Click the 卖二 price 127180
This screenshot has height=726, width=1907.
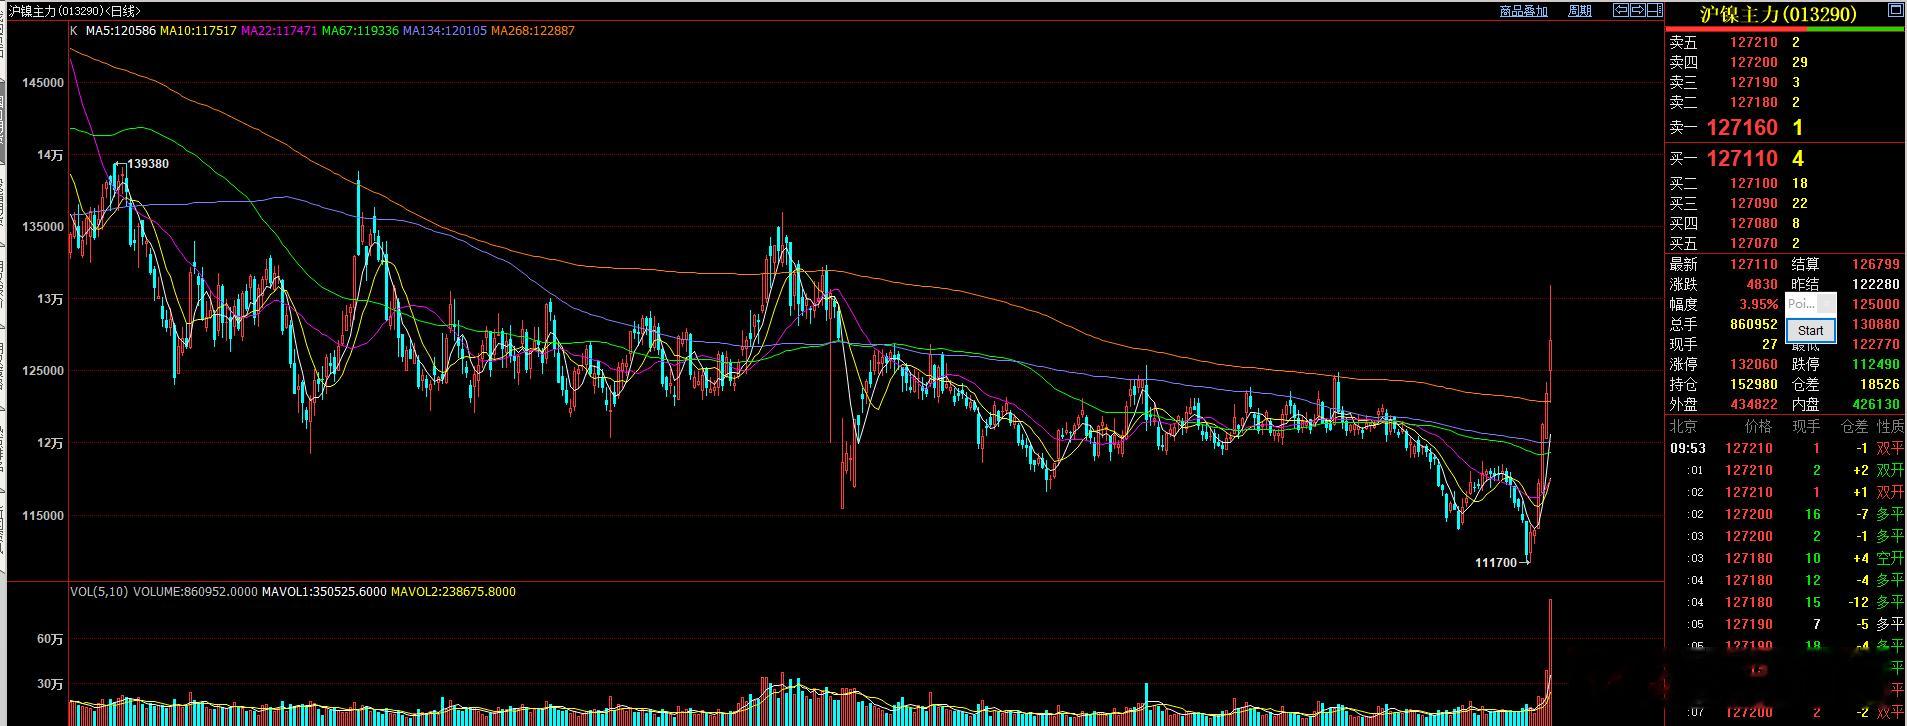(x=1754, y=103)
